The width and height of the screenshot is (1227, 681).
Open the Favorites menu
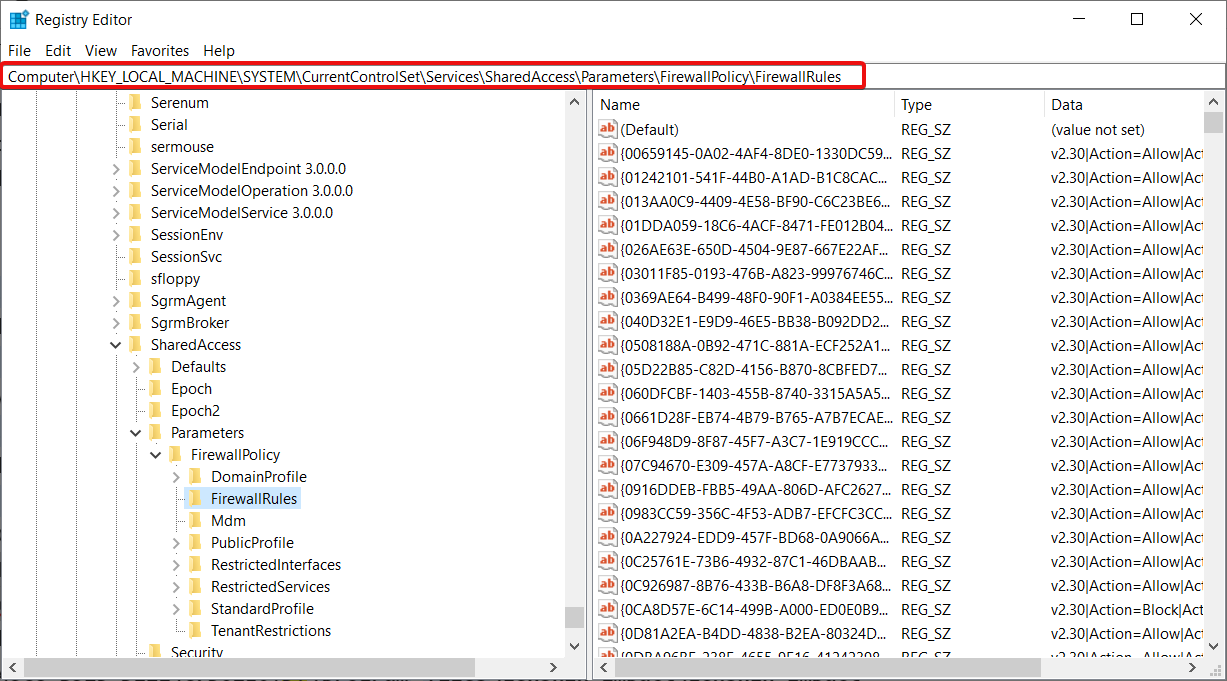click(160, 50)
